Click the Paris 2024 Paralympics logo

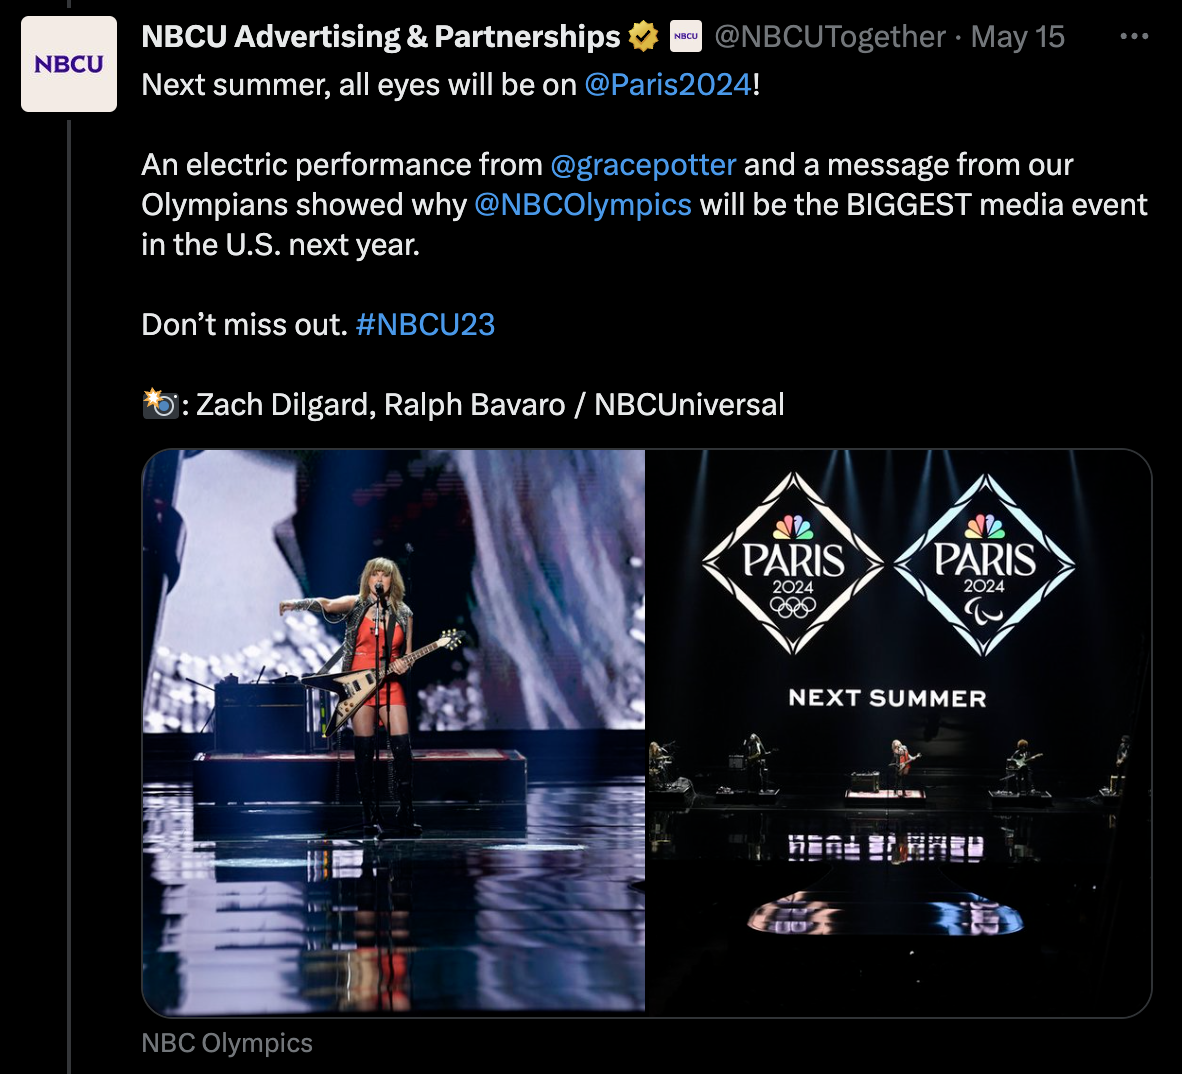[x=984, y=564]
